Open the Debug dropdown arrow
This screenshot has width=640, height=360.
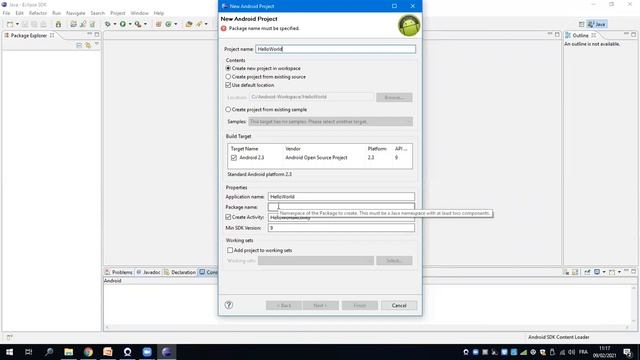[x=115, y=24]
